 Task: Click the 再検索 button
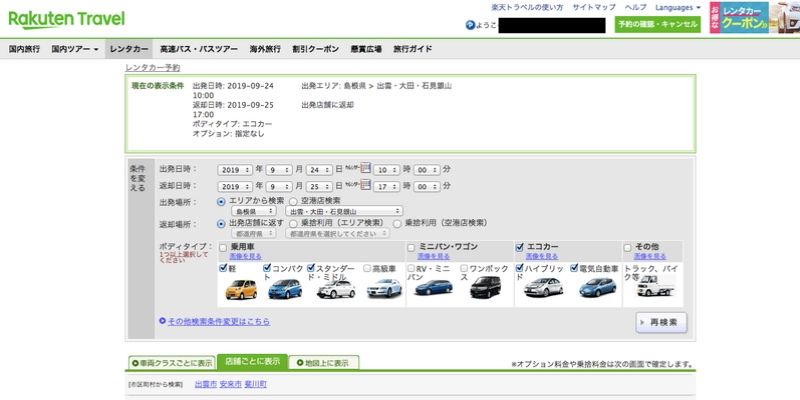[x=661, y=322]
